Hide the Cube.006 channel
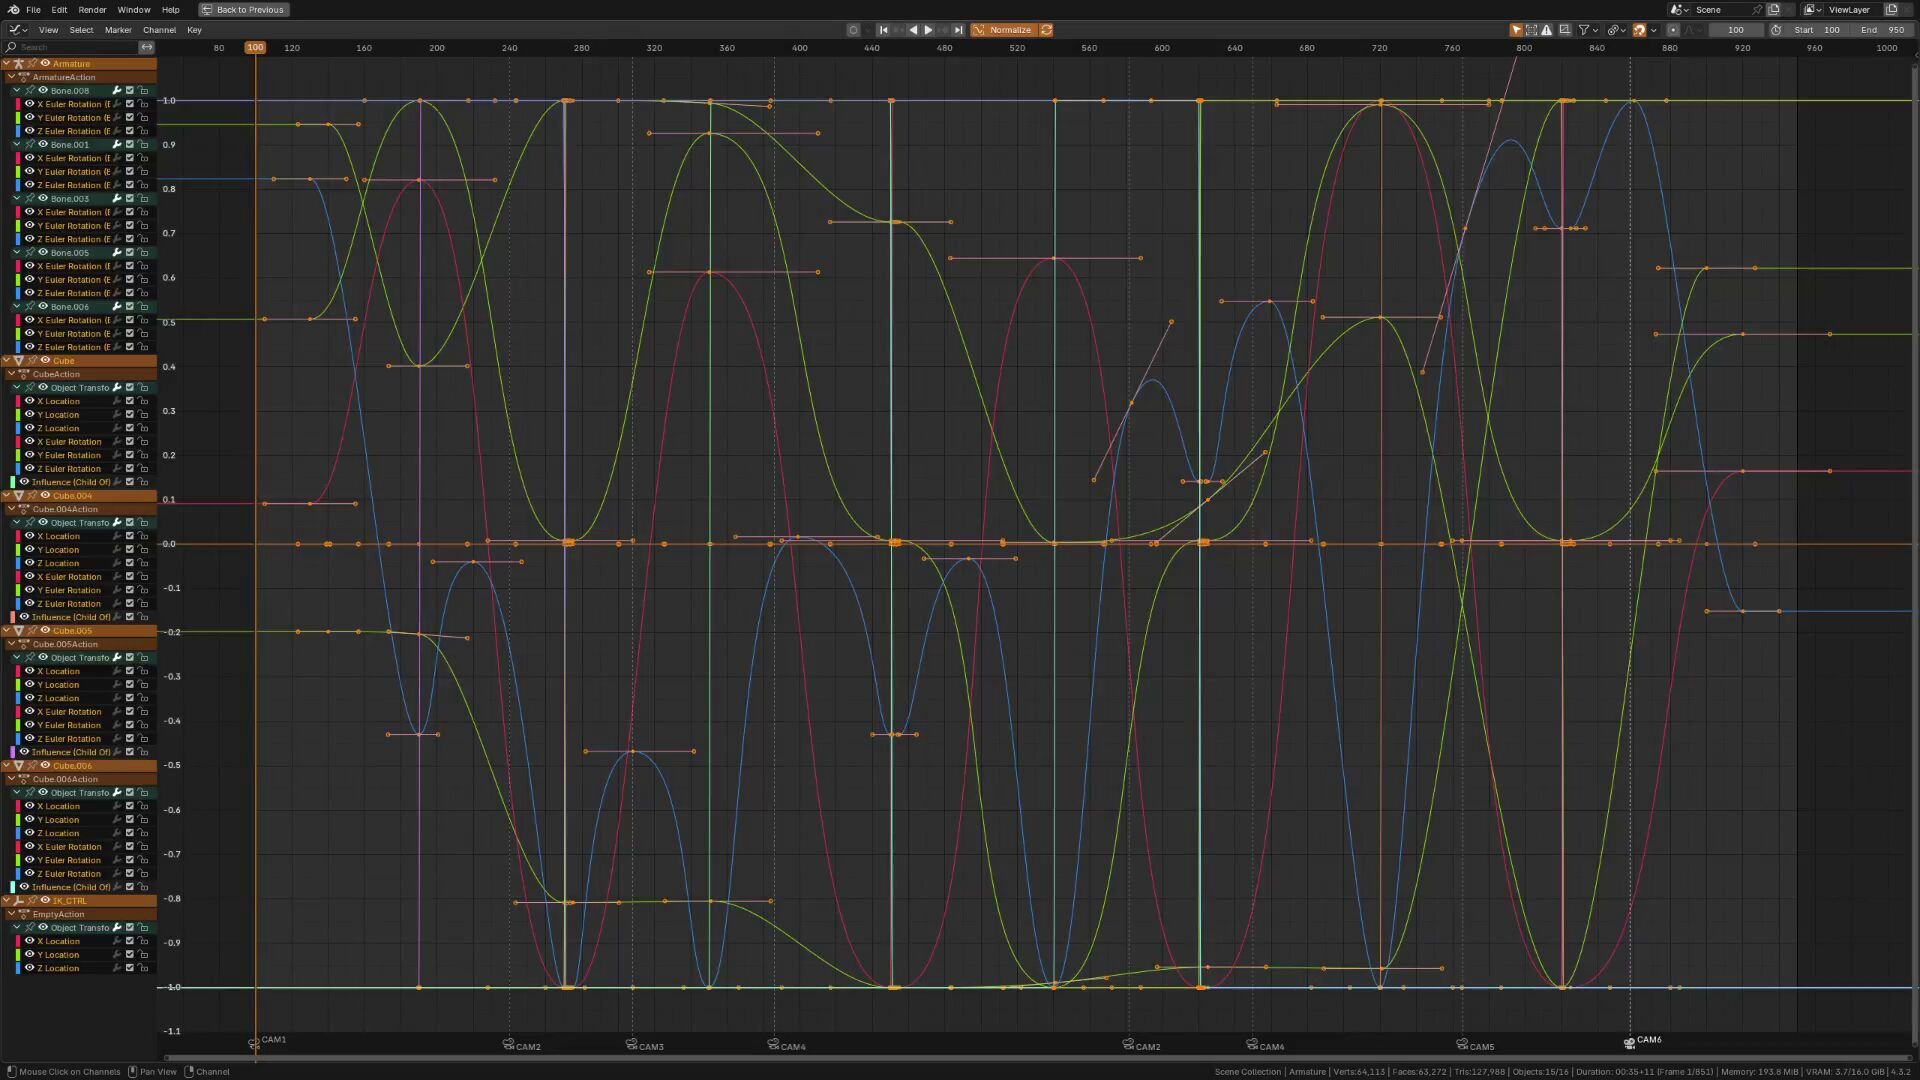The width and height of the screenshot is (1920, 1080). tap(45, 765)
